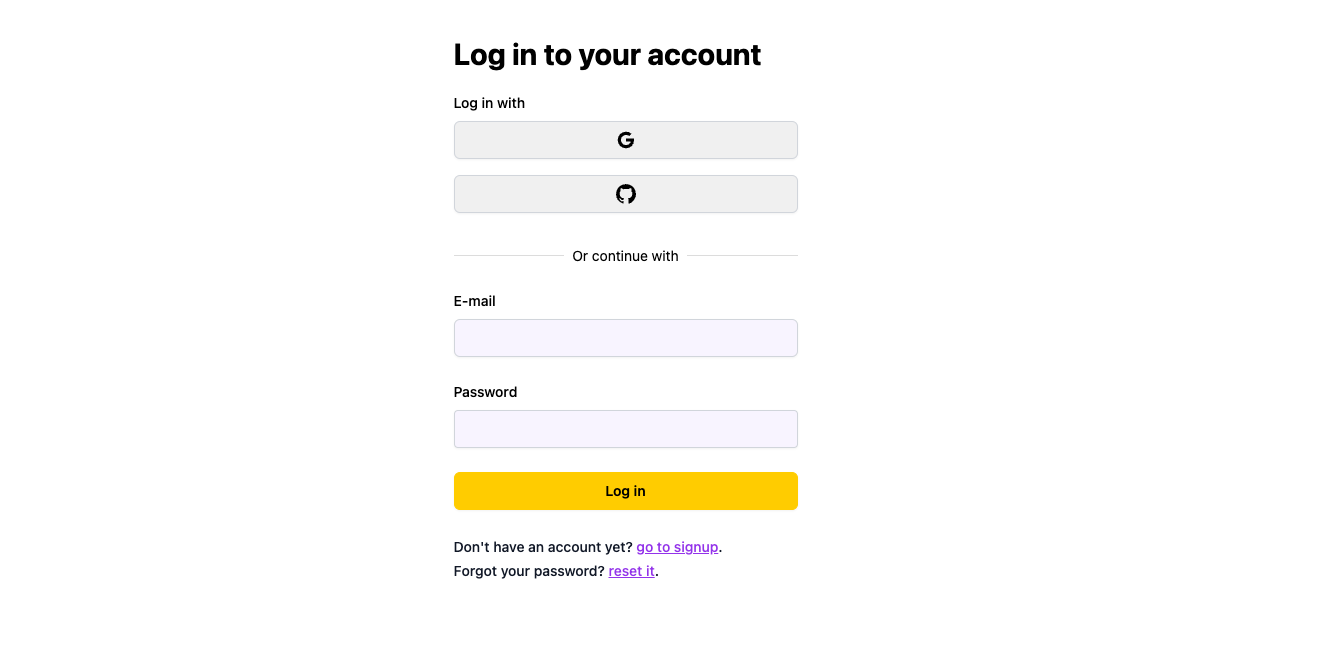Click the text 'Forgot your password?'
1337x664 pixels.
click(529, 571)
